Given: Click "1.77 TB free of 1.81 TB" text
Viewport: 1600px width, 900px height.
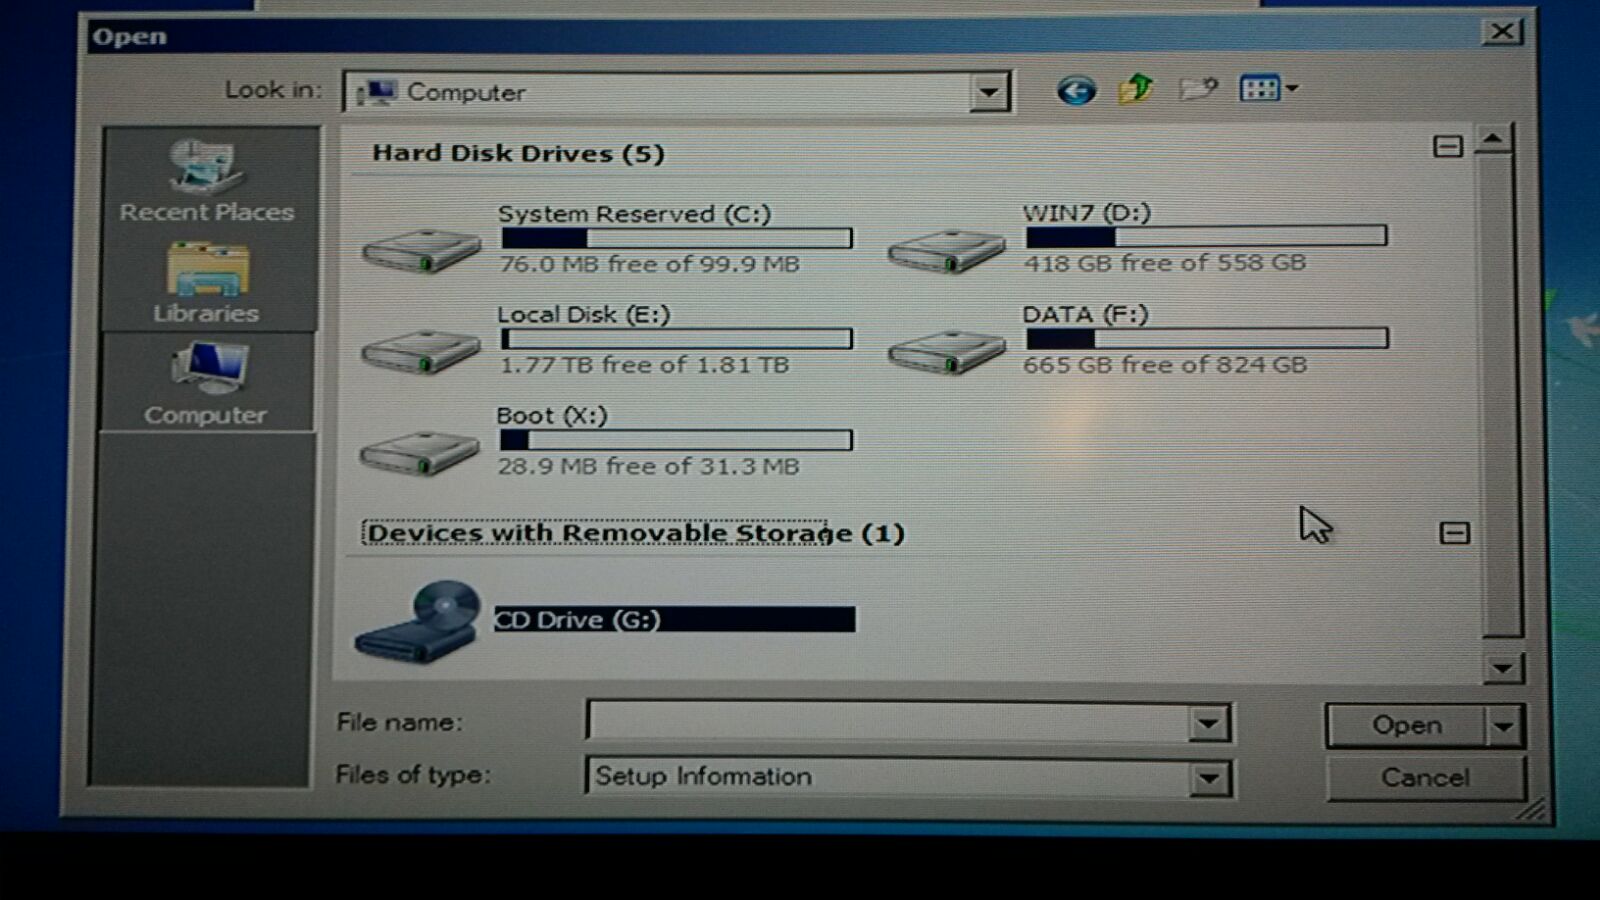Looking at the screenshot, I should pyautogui.click(x=644, y=365).
